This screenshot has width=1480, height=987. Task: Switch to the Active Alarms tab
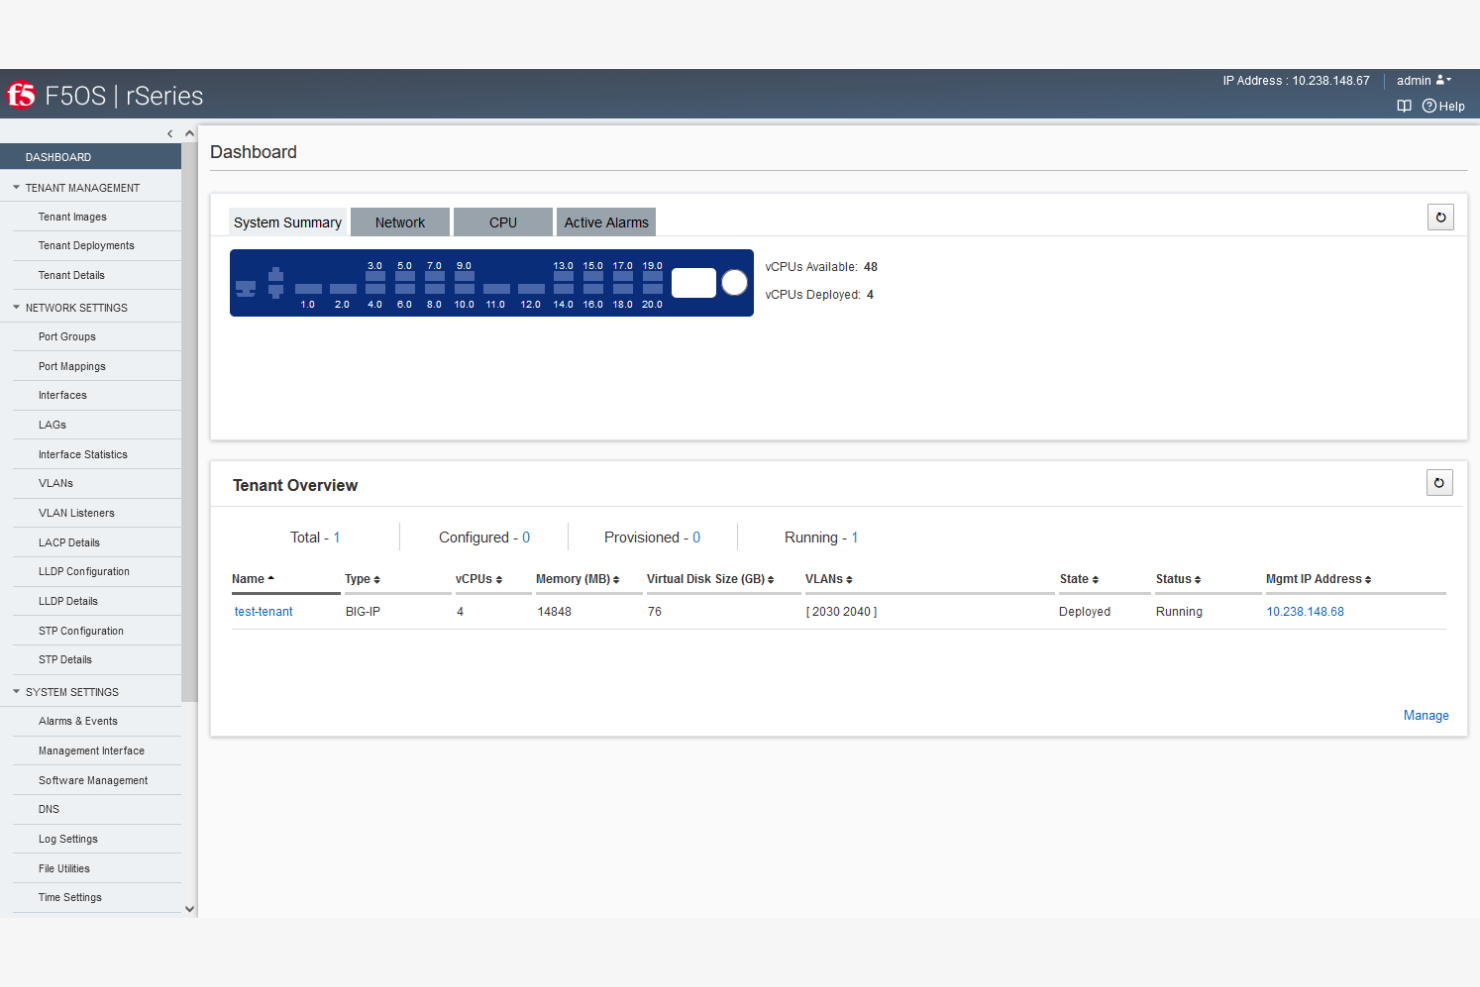[x=606, y=222]
